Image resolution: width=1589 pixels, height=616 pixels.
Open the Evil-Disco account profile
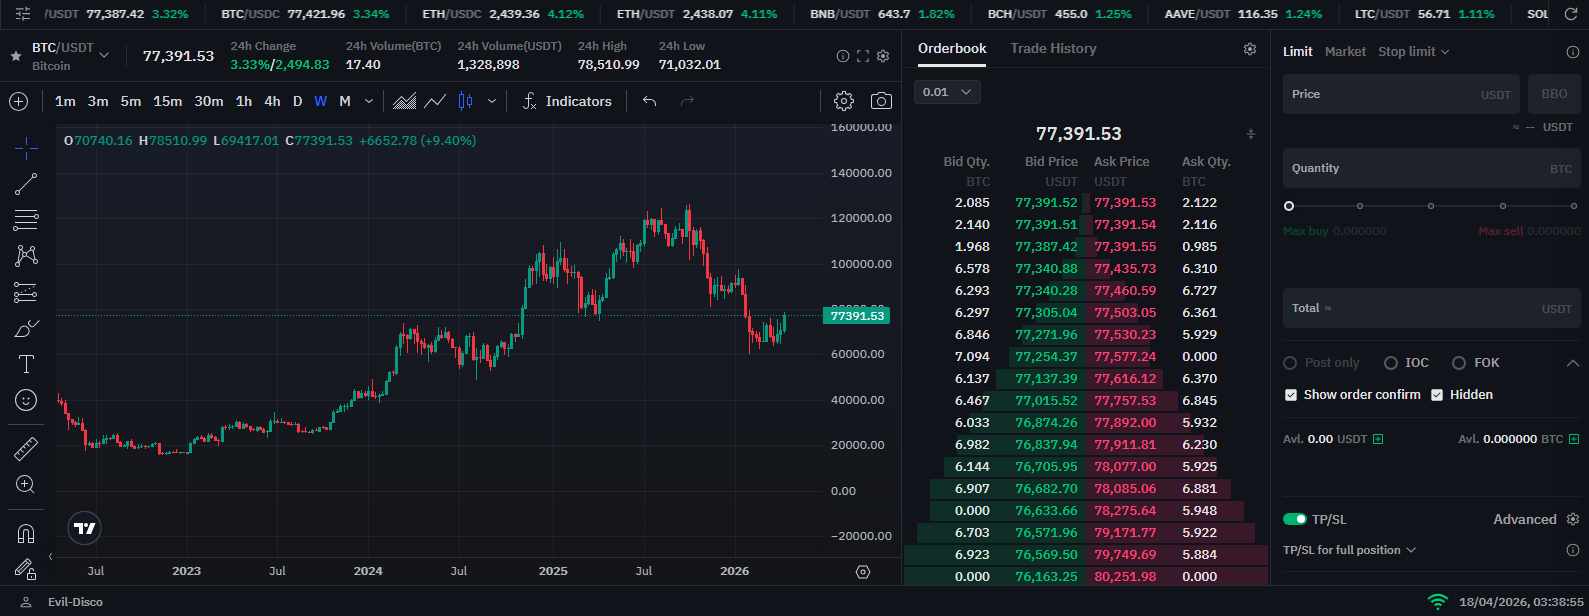pyautogui.click(x=63, y=602)
